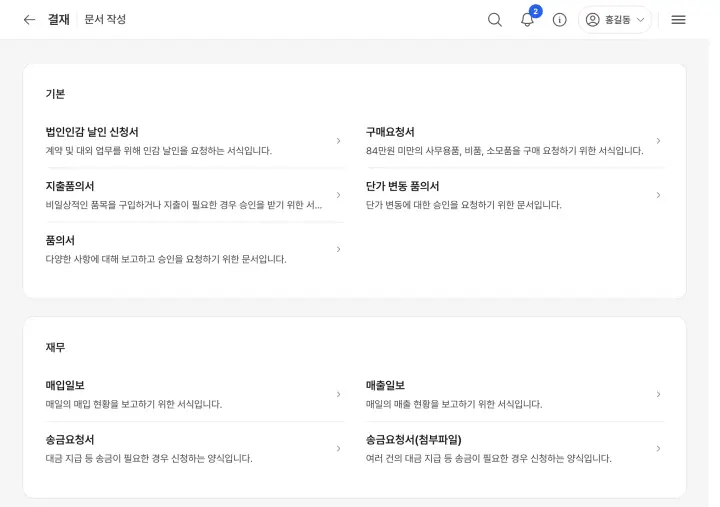Viewport: 720px width, 507px height.
Task: Open 구매요청서 chevron arrow
Action: 658,141
